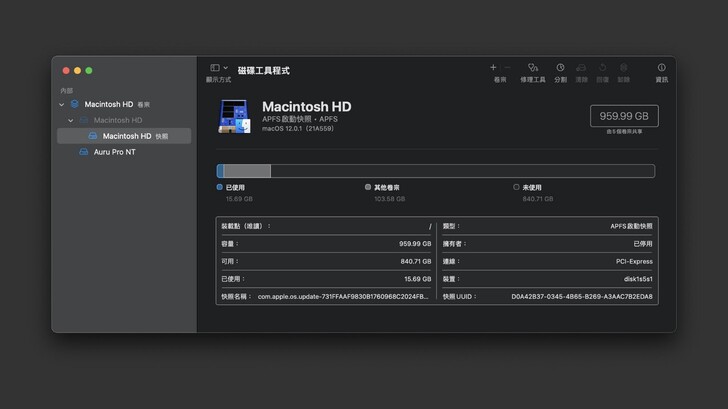
Task: Click the snapshot UUID value
Action: 581,297
